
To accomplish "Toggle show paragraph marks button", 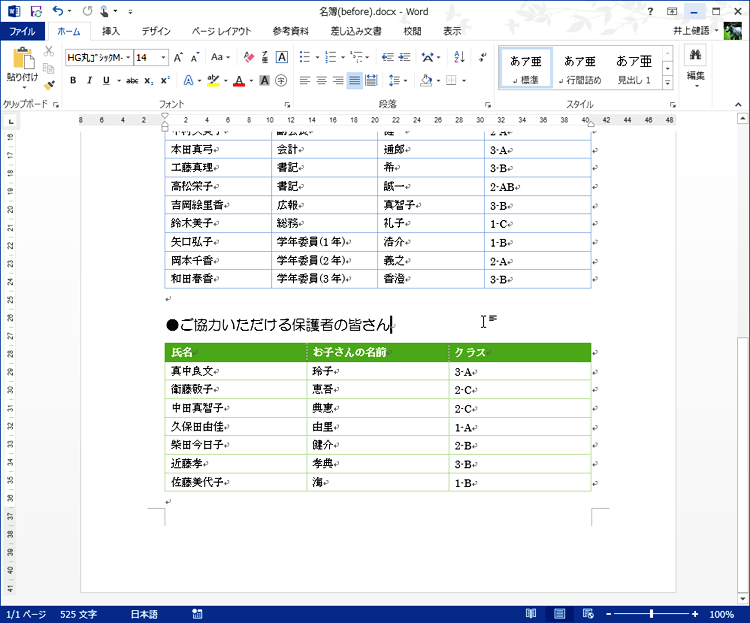I will pyautogui.click(x=482, y=57).
